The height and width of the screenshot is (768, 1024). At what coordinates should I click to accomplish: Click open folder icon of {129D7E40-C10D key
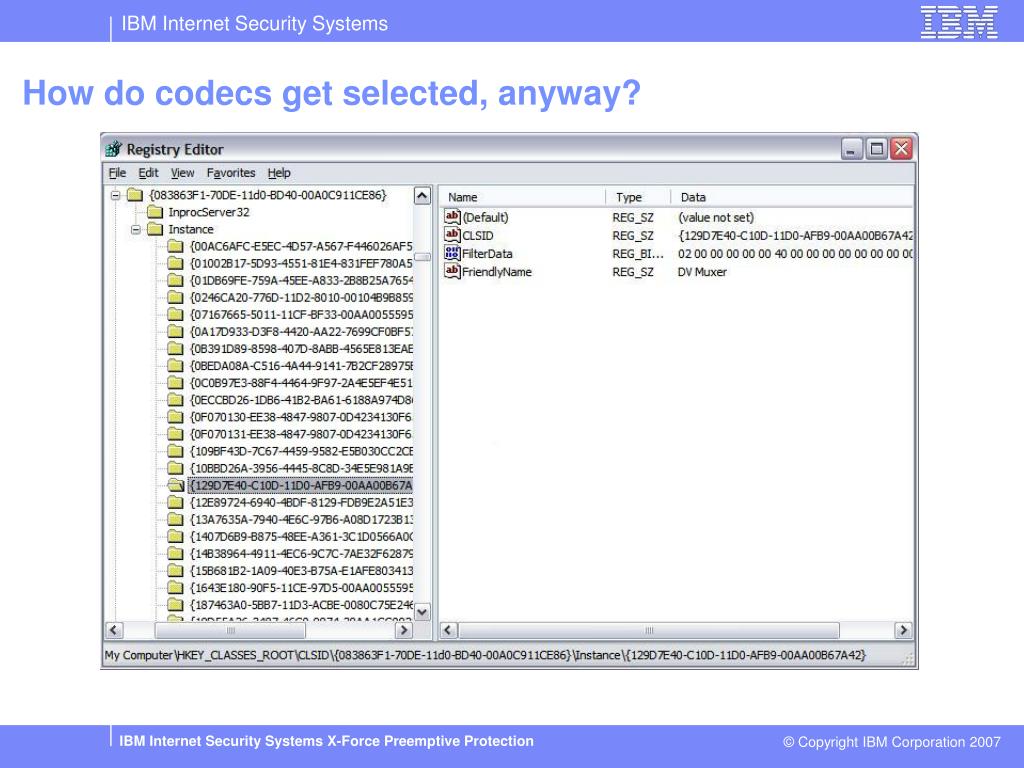point(176,485)
